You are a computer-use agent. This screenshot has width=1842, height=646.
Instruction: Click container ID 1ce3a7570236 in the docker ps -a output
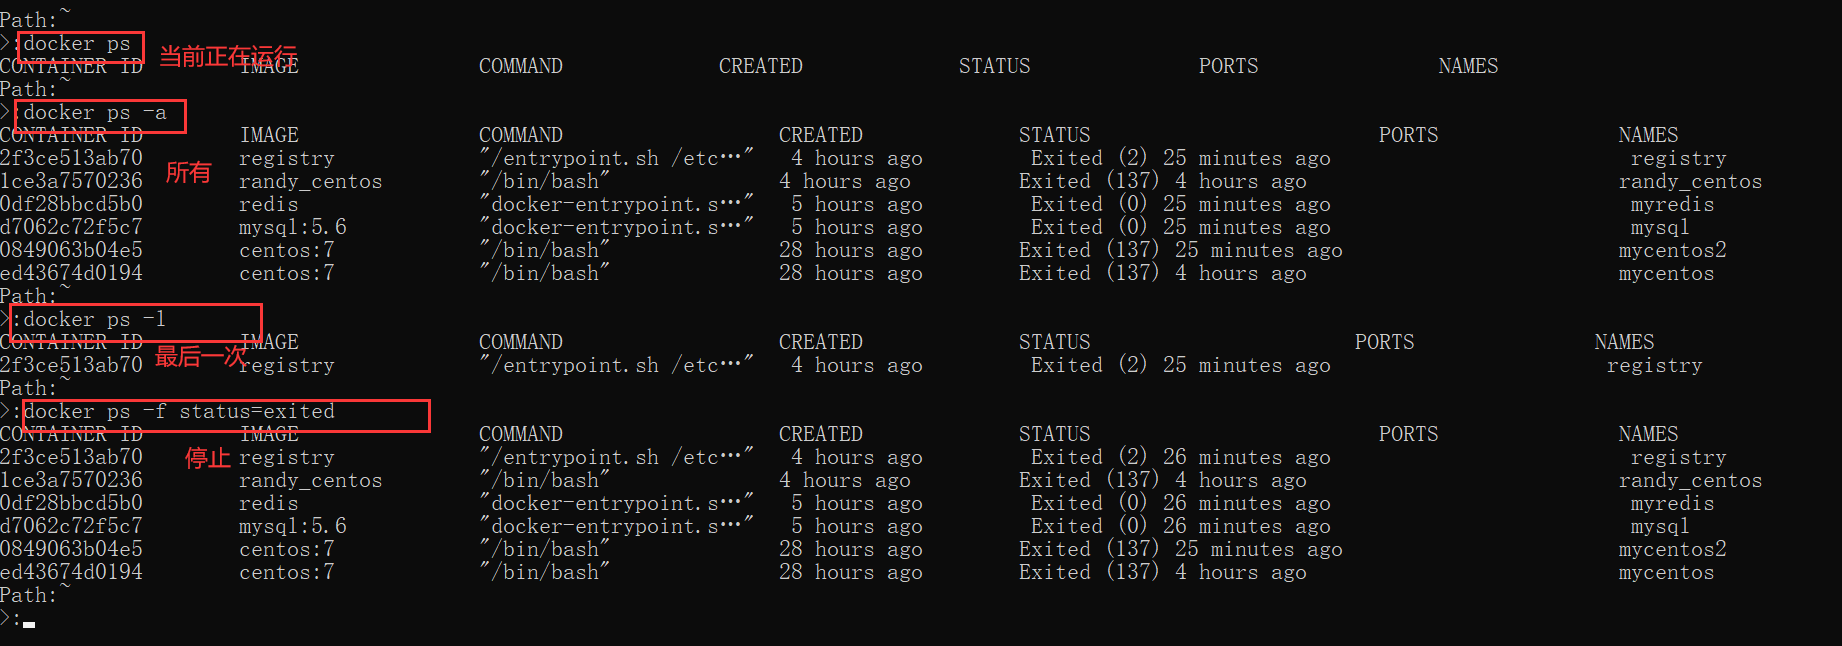point(72,181)
